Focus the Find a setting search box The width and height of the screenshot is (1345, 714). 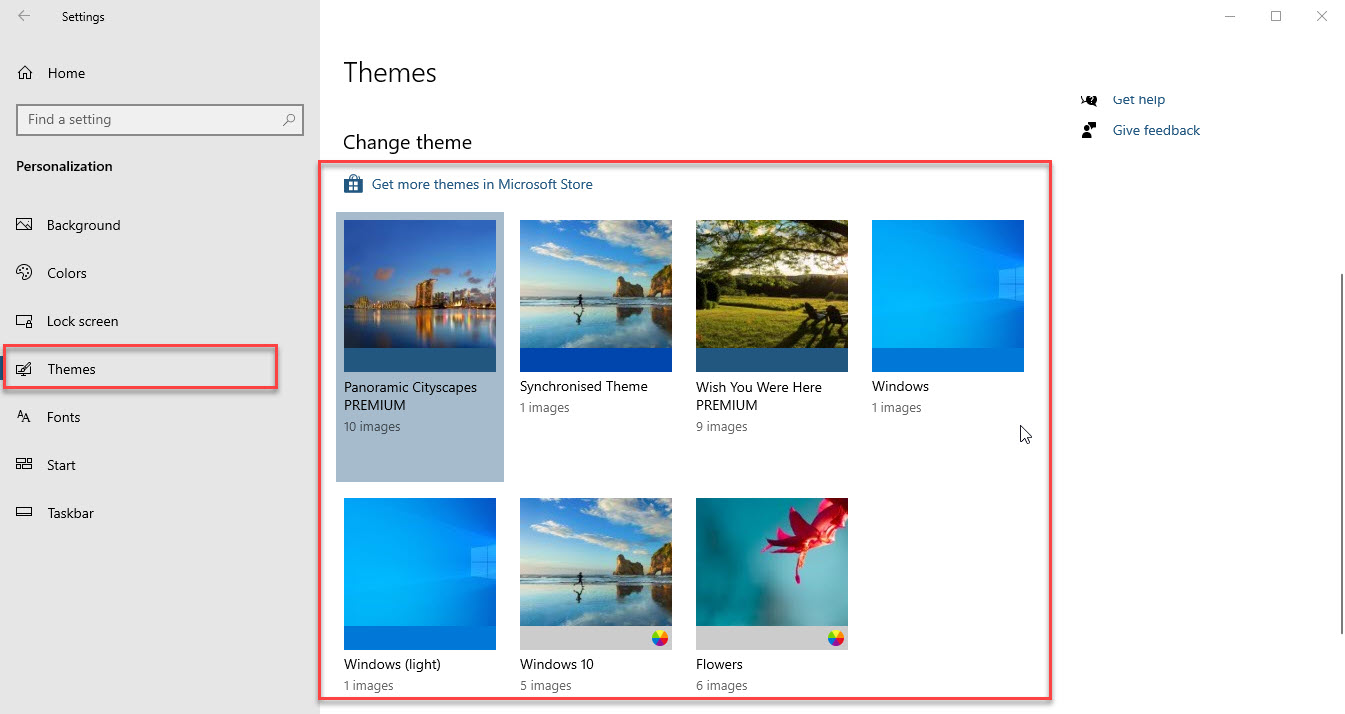160,119
